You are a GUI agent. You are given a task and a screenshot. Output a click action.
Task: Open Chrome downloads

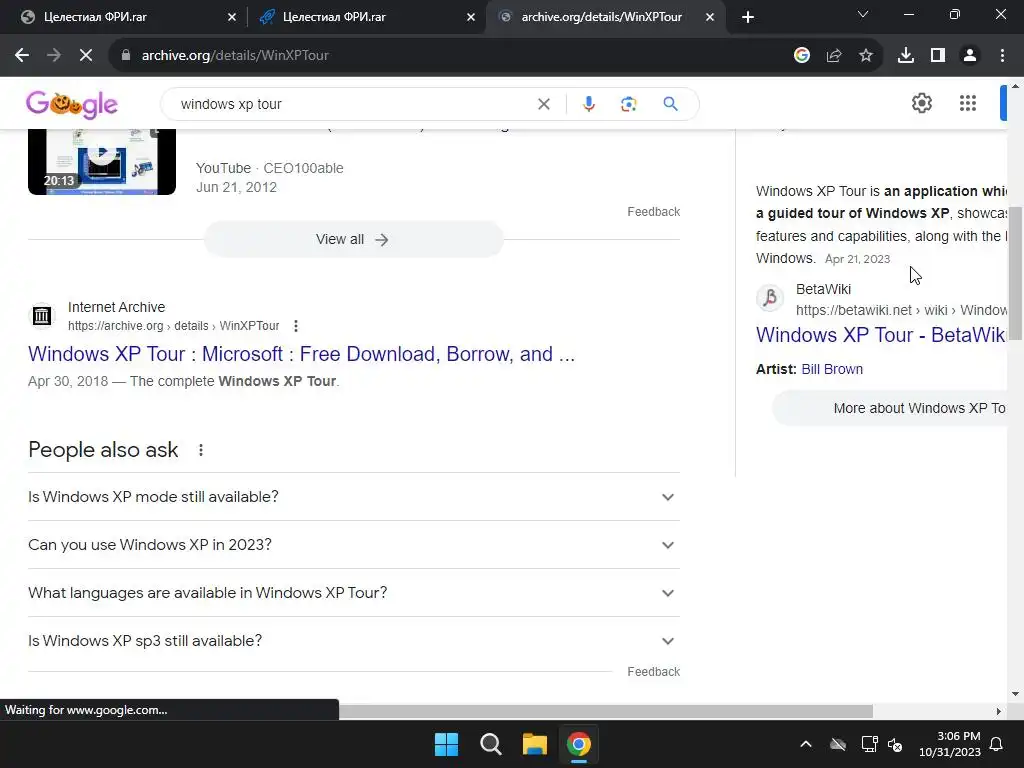(906, 56)
